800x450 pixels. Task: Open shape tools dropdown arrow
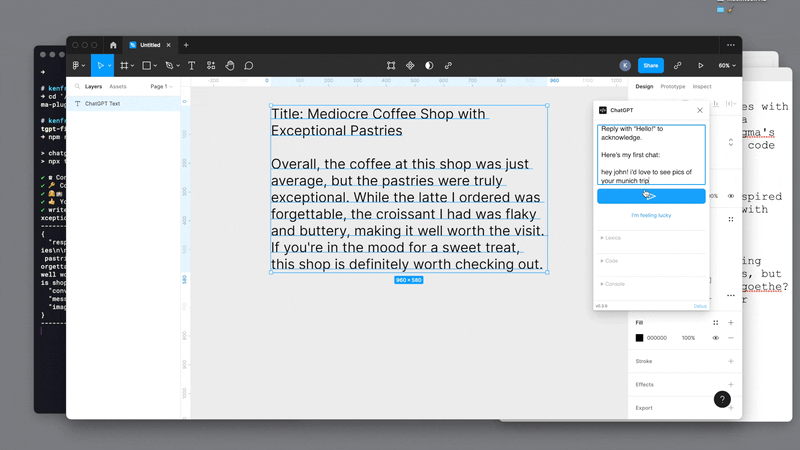coord(155,66)
